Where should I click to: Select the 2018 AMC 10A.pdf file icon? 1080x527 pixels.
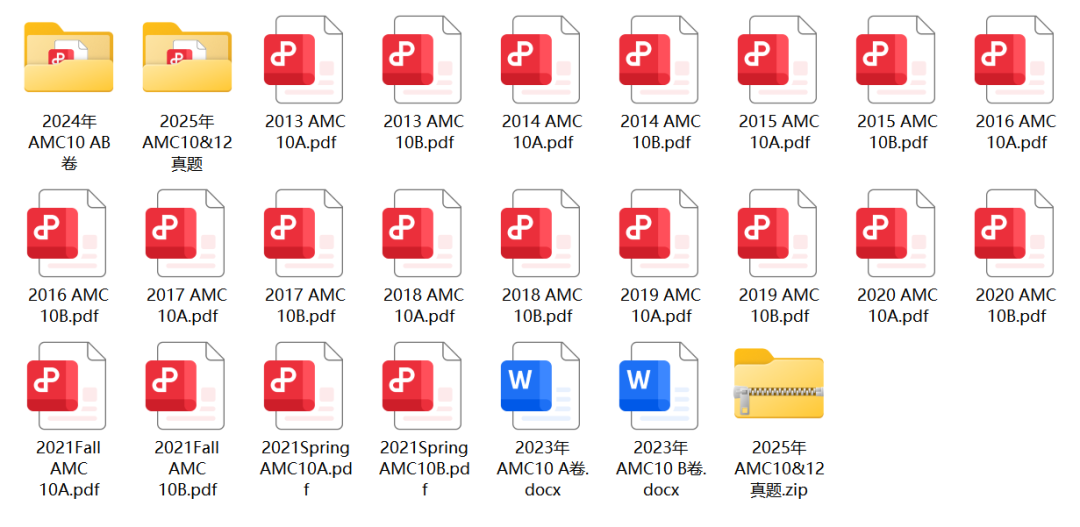pos(422,234)
